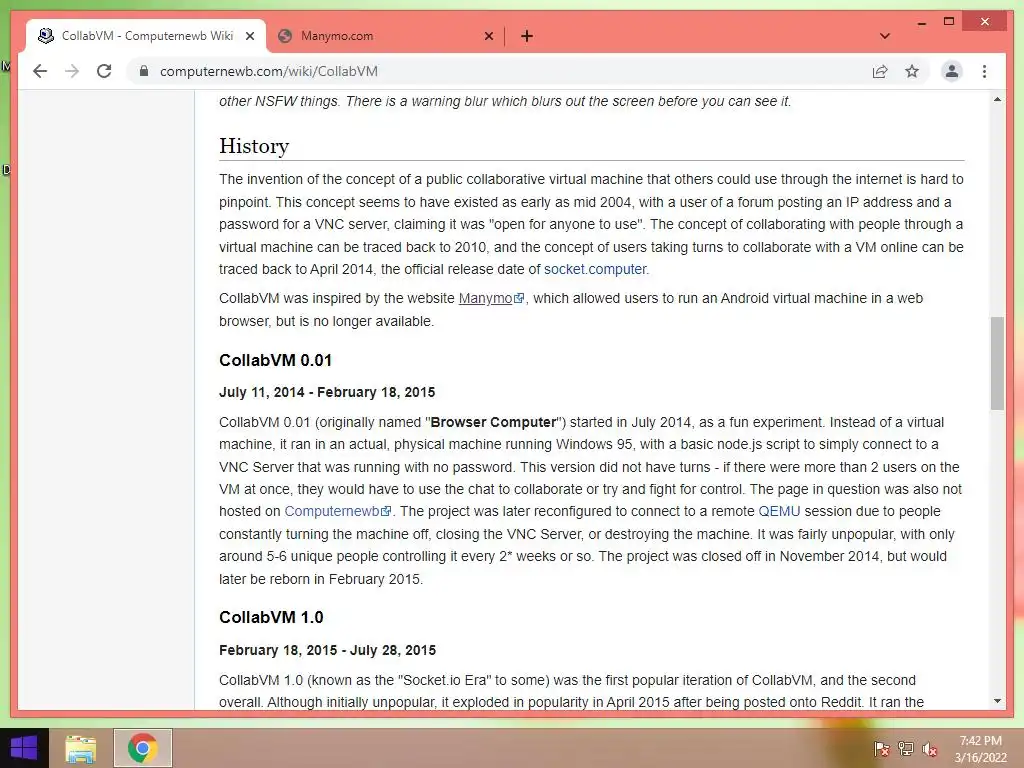
Task: Click the "February 18, 2015 - July 28, 2015" text
Action: (x=327, y=650)
